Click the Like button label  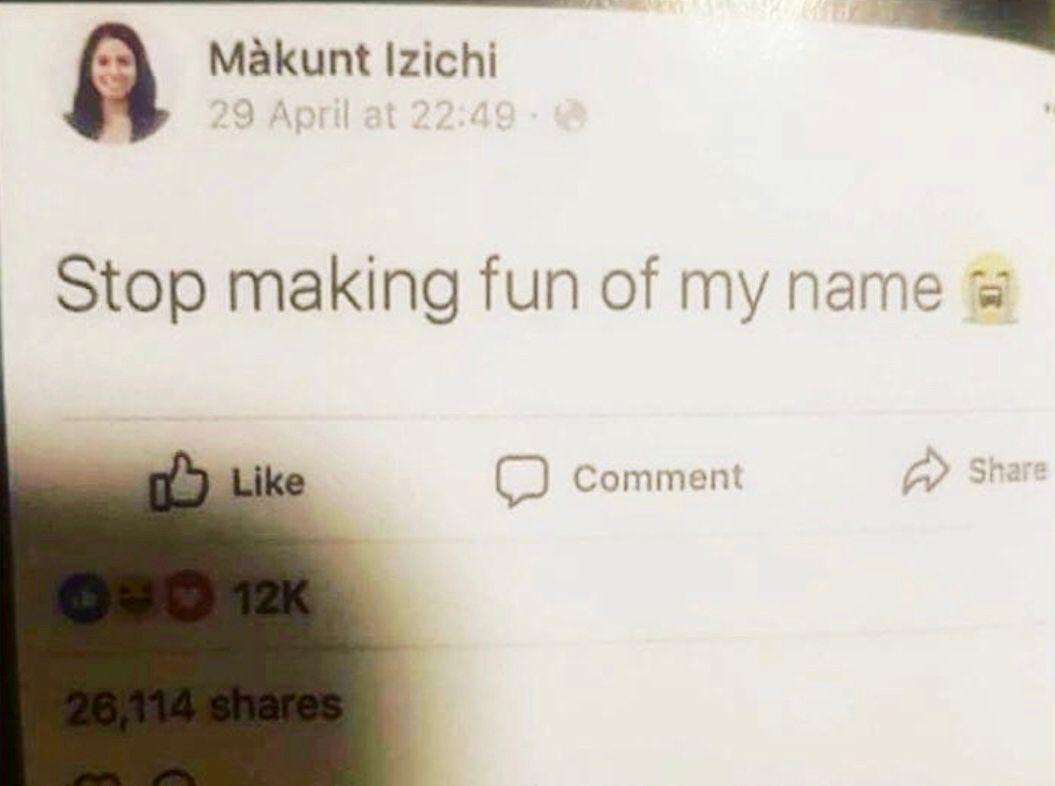coord(268,482)
